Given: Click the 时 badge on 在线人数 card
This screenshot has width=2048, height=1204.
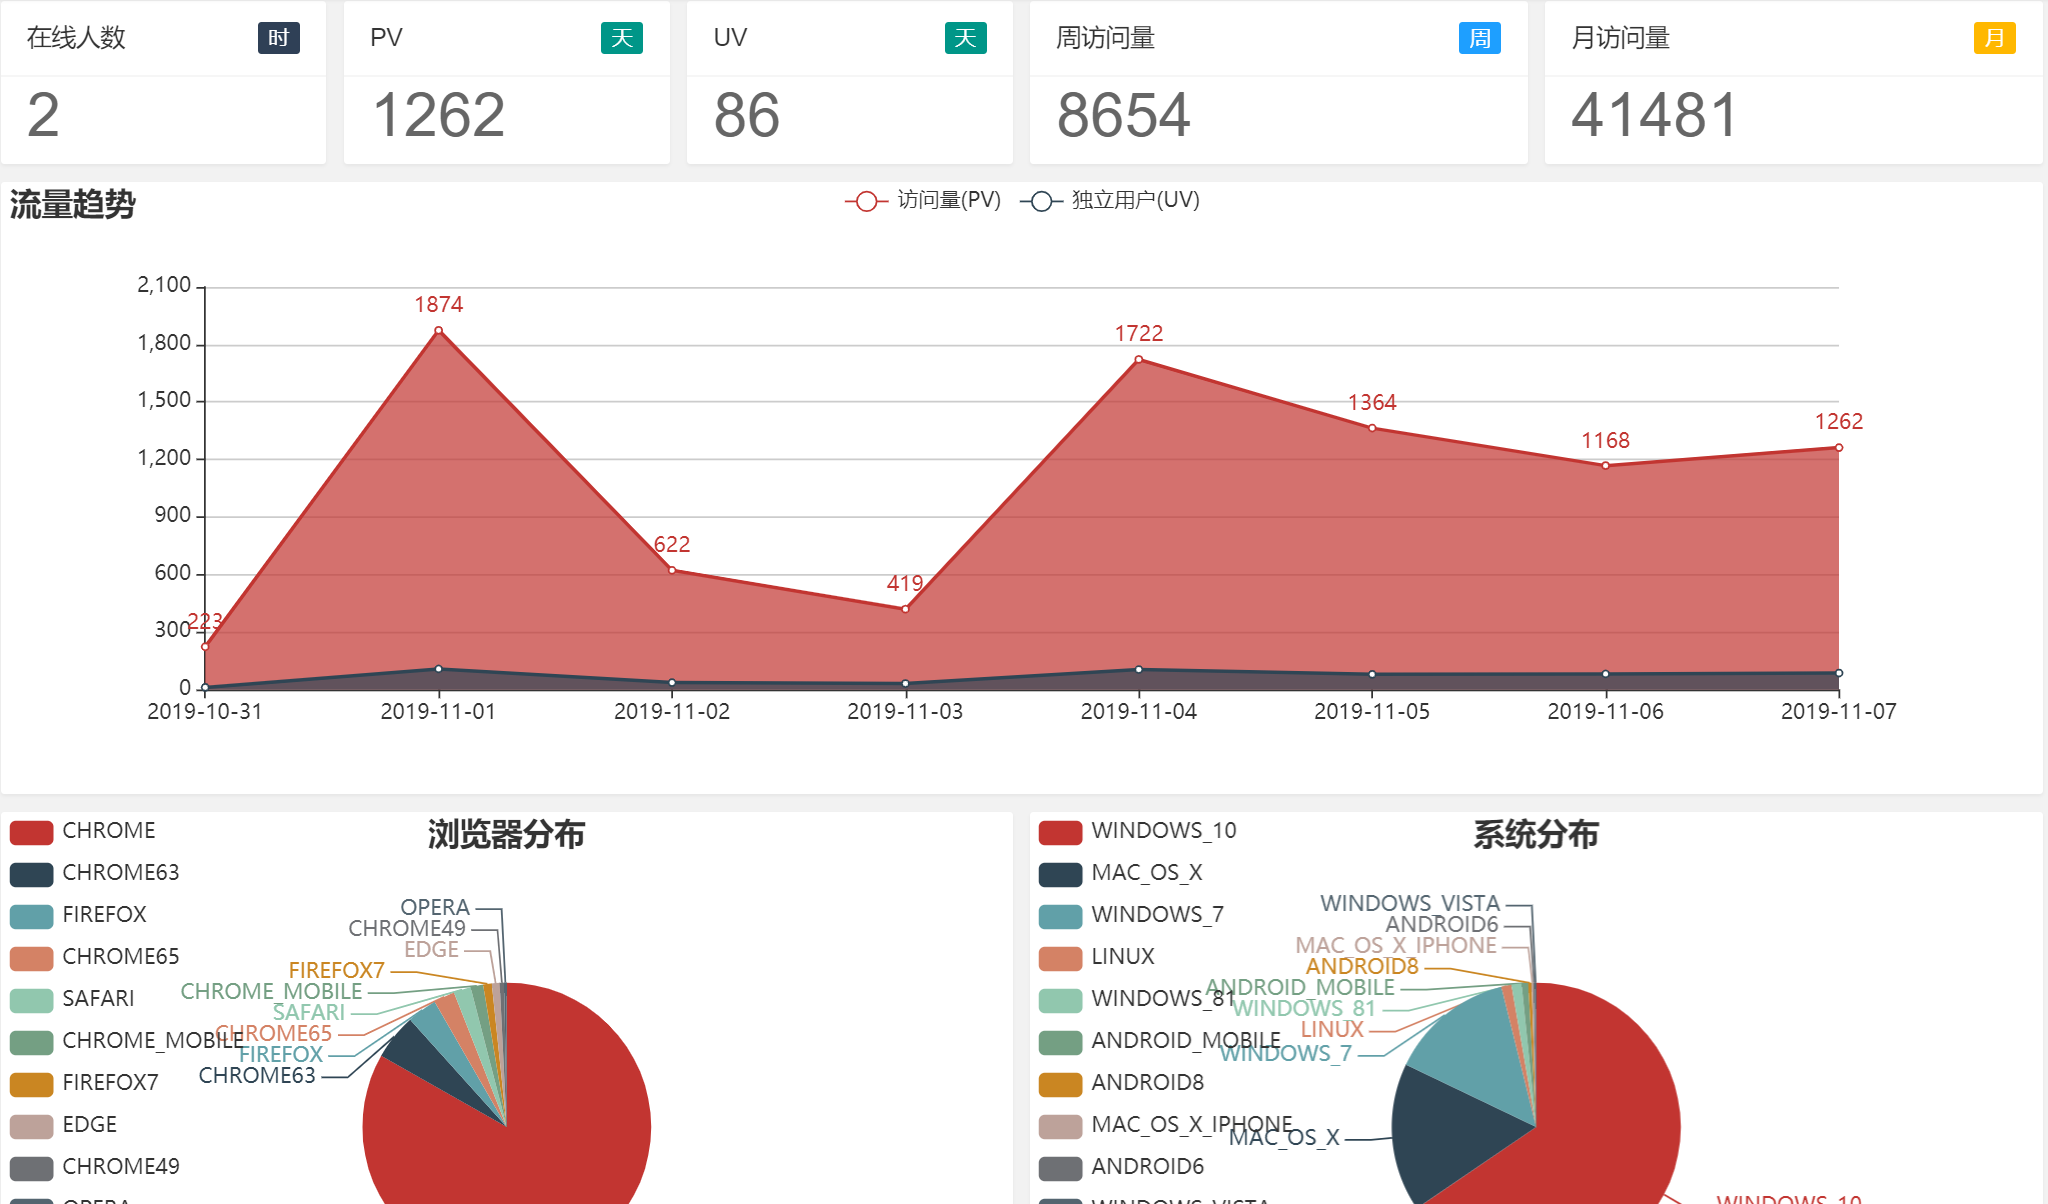Looking at the screenshot, I should [x=278, y=38].
